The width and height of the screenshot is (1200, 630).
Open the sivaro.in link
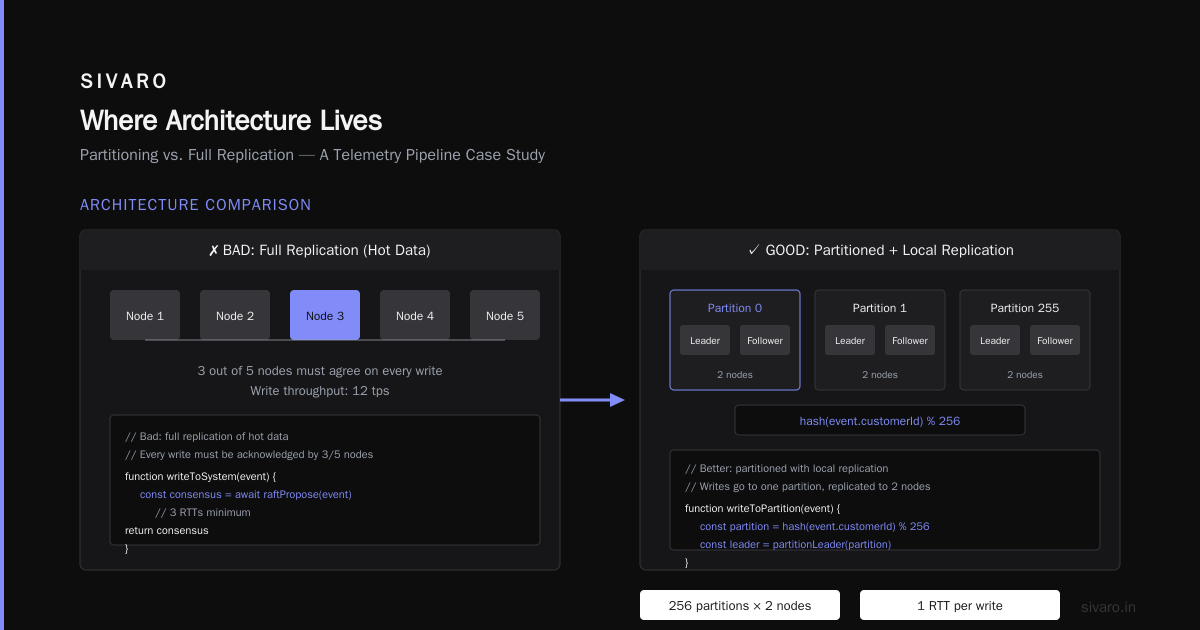click(x=1109, y=607)
